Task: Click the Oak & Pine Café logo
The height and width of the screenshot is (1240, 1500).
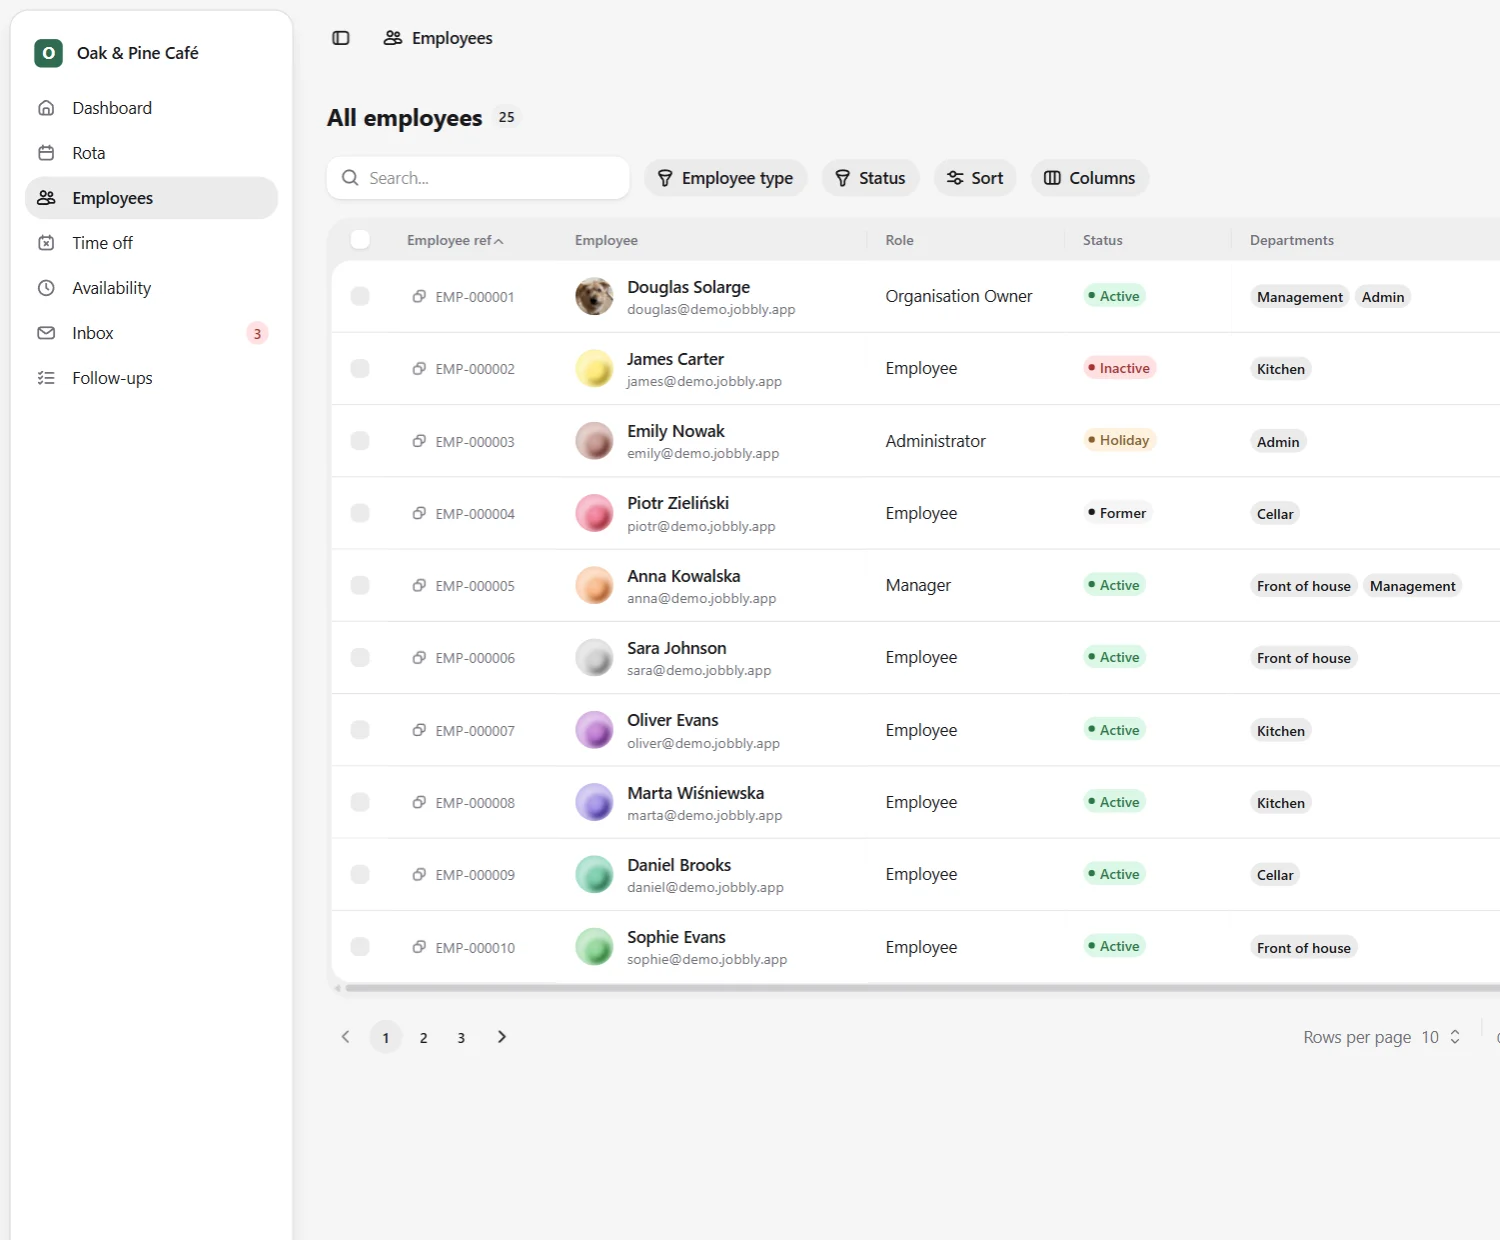Action: [x=48, y=53]
